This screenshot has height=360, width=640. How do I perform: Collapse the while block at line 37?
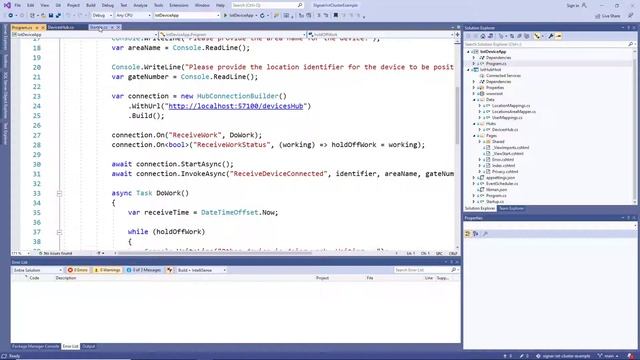[59, 232]
